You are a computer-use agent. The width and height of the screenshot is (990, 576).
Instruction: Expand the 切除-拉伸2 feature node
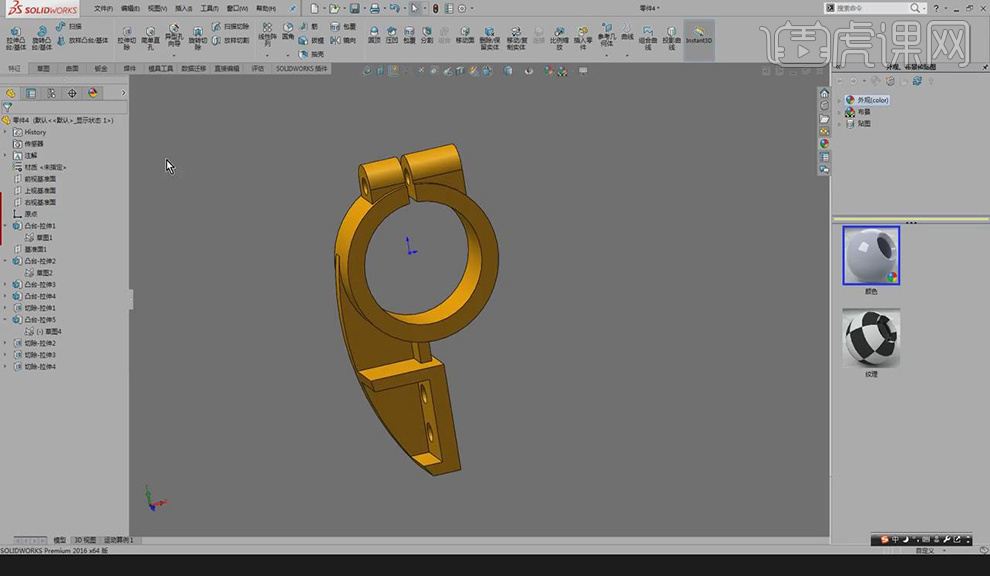point(6,343)
